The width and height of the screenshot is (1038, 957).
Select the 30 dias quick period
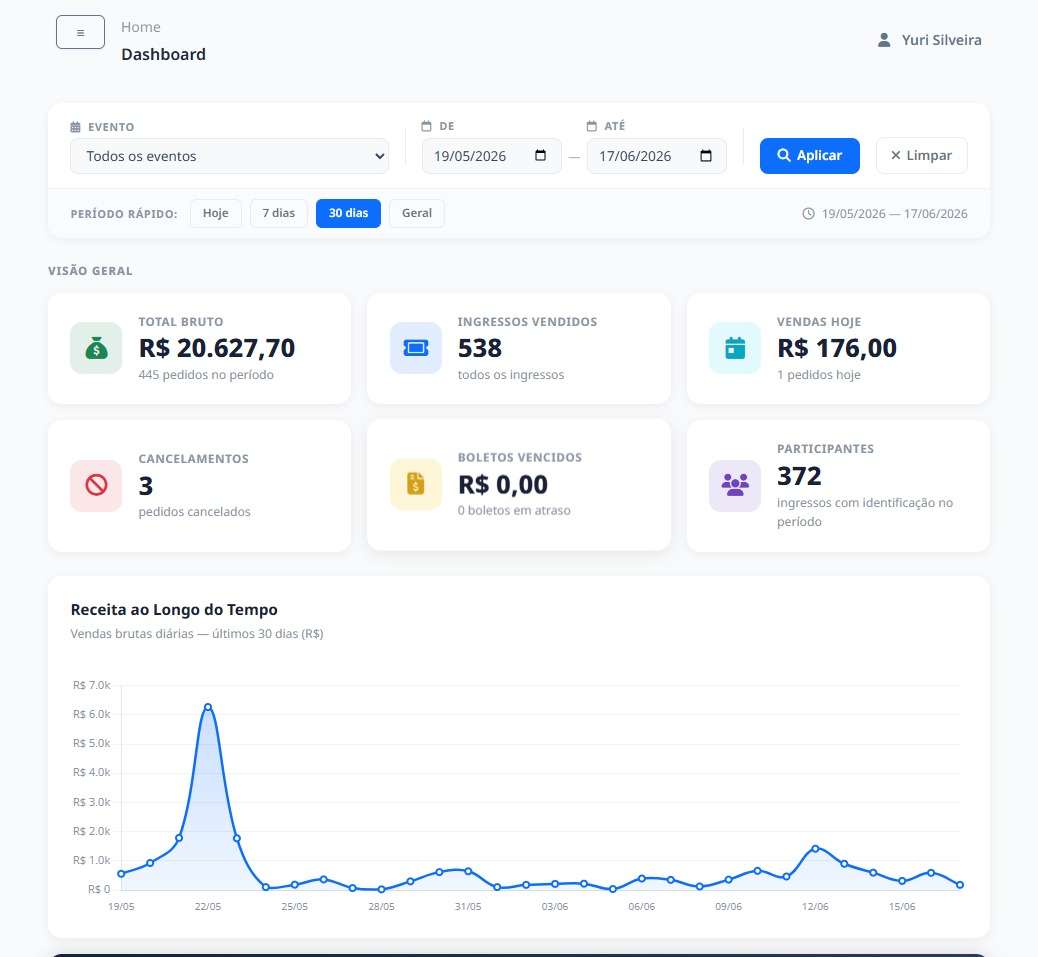point(348,213)
